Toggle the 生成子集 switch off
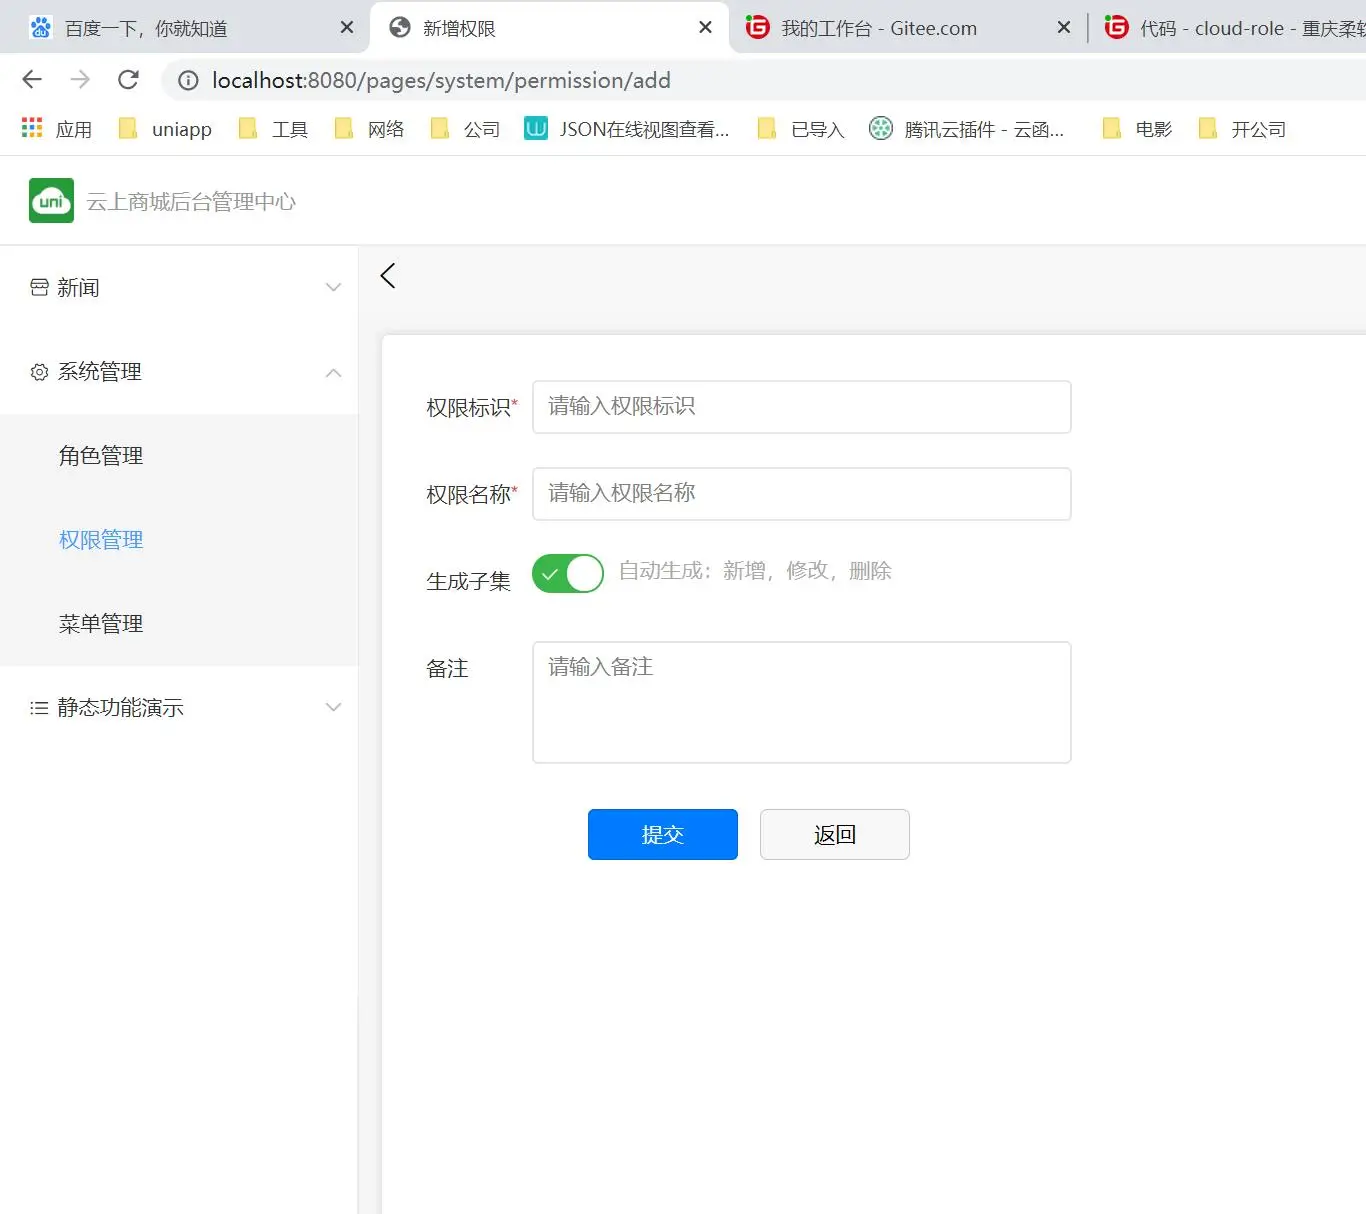Viewport: 1366px width, 1214px height. pos(568,574)
